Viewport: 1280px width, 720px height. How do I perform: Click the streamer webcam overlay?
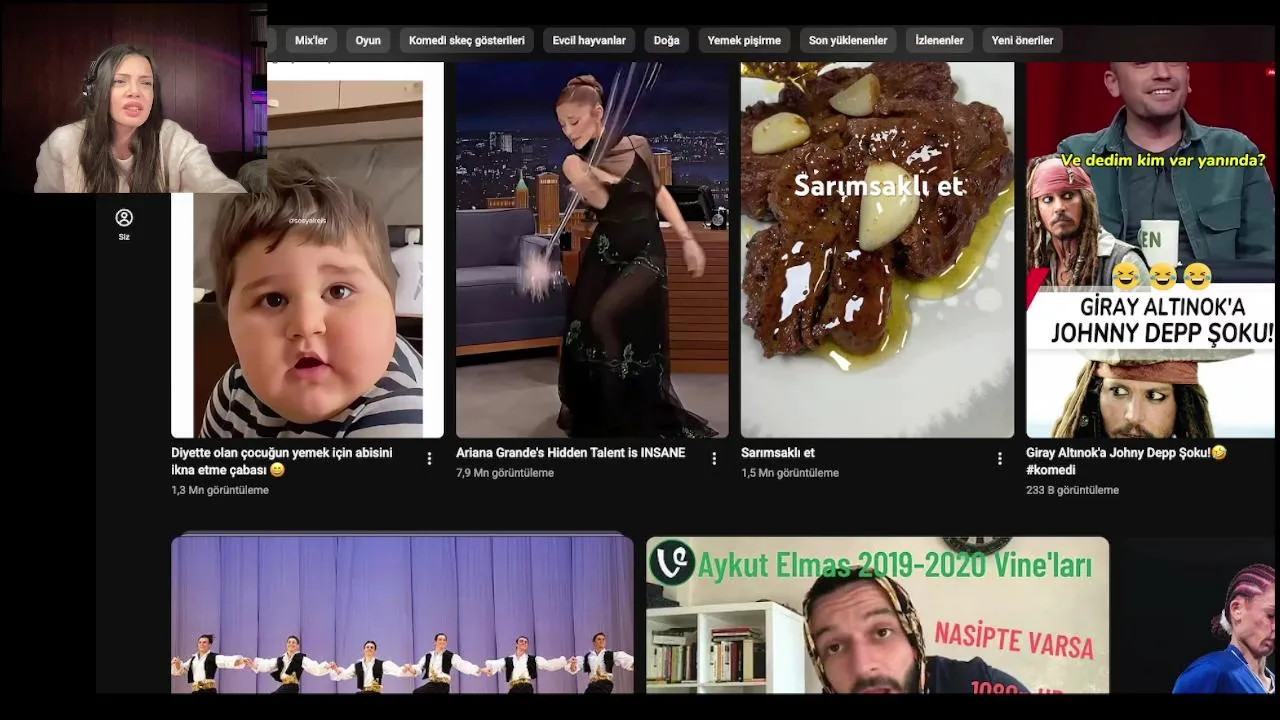pyautogui.click(x=133, y=97)
